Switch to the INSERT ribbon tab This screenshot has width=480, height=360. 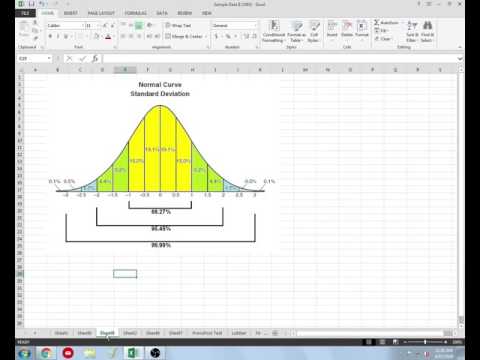pos(70,13)
